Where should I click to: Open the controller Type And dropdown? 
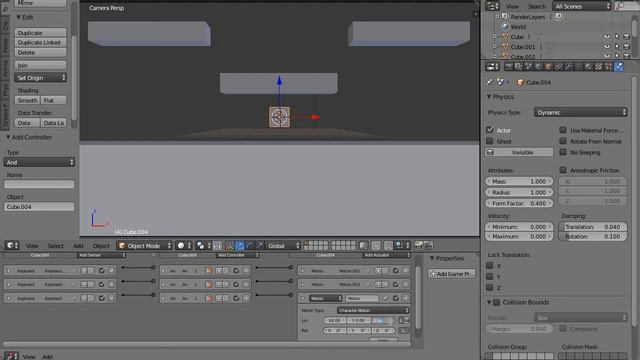point(39,162)
